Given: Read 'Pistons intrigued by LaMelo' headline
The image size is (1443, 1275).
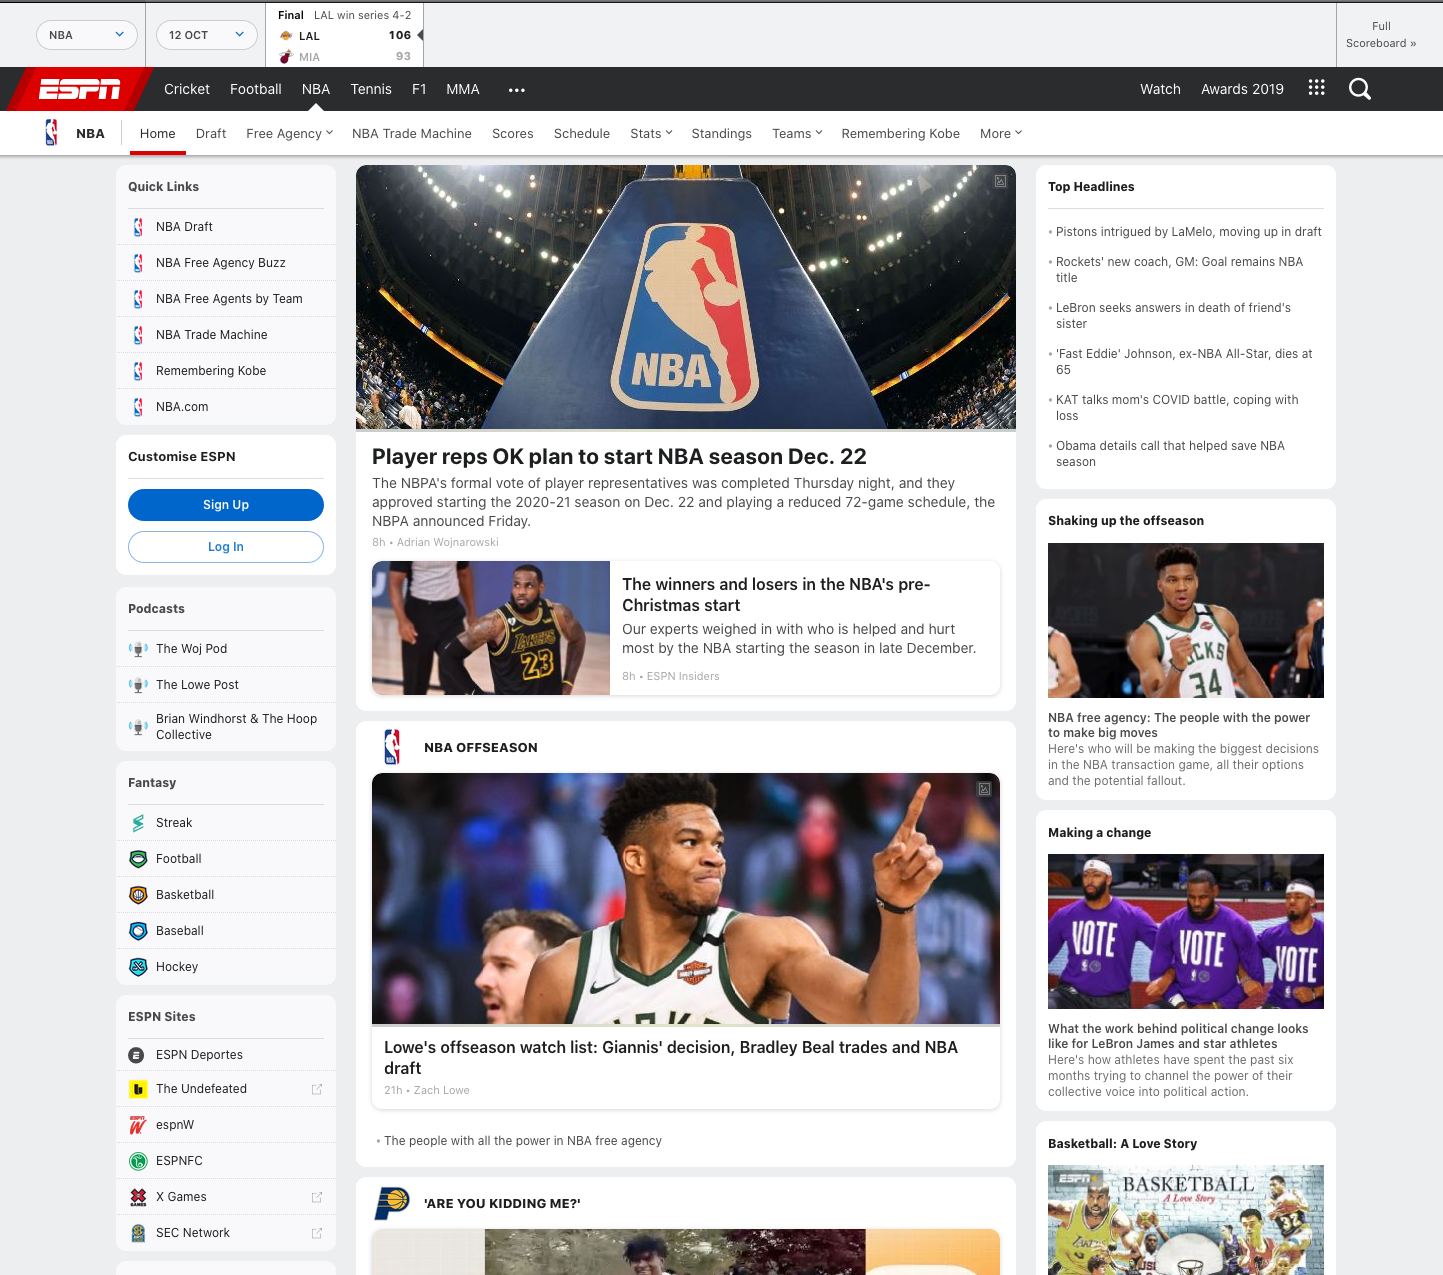Looking at the screenshot, I should coord(1189,232).
